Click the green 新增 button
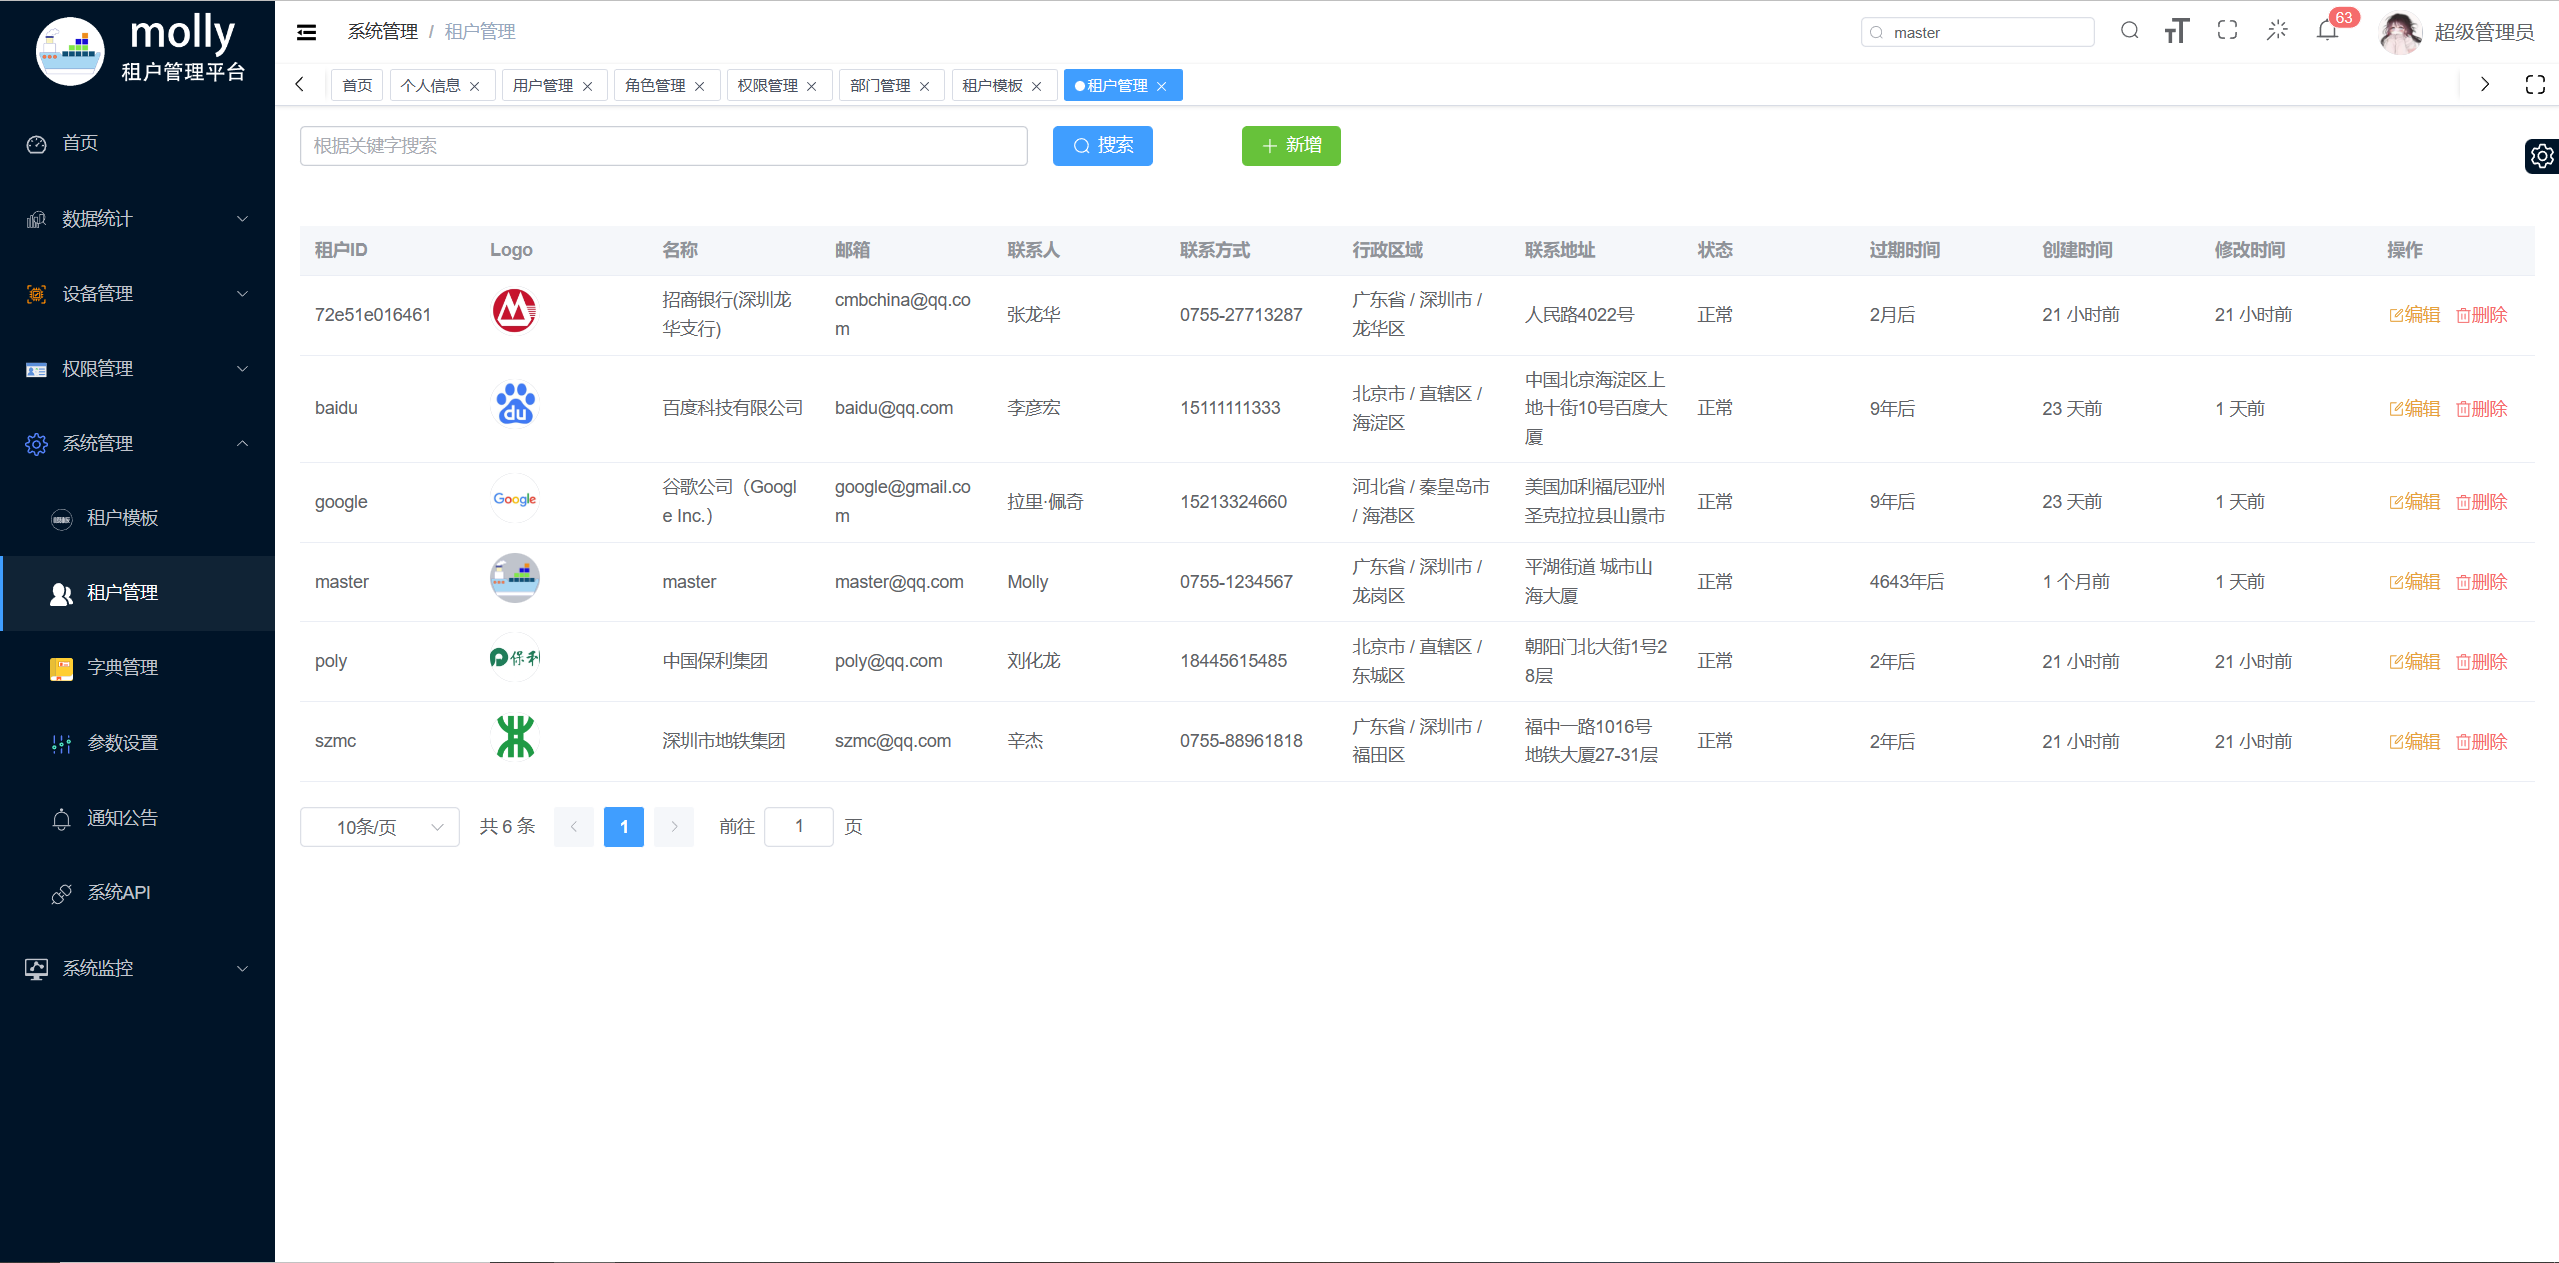The width and height of the screenshot is (2559, 1263). (1291, 146)
